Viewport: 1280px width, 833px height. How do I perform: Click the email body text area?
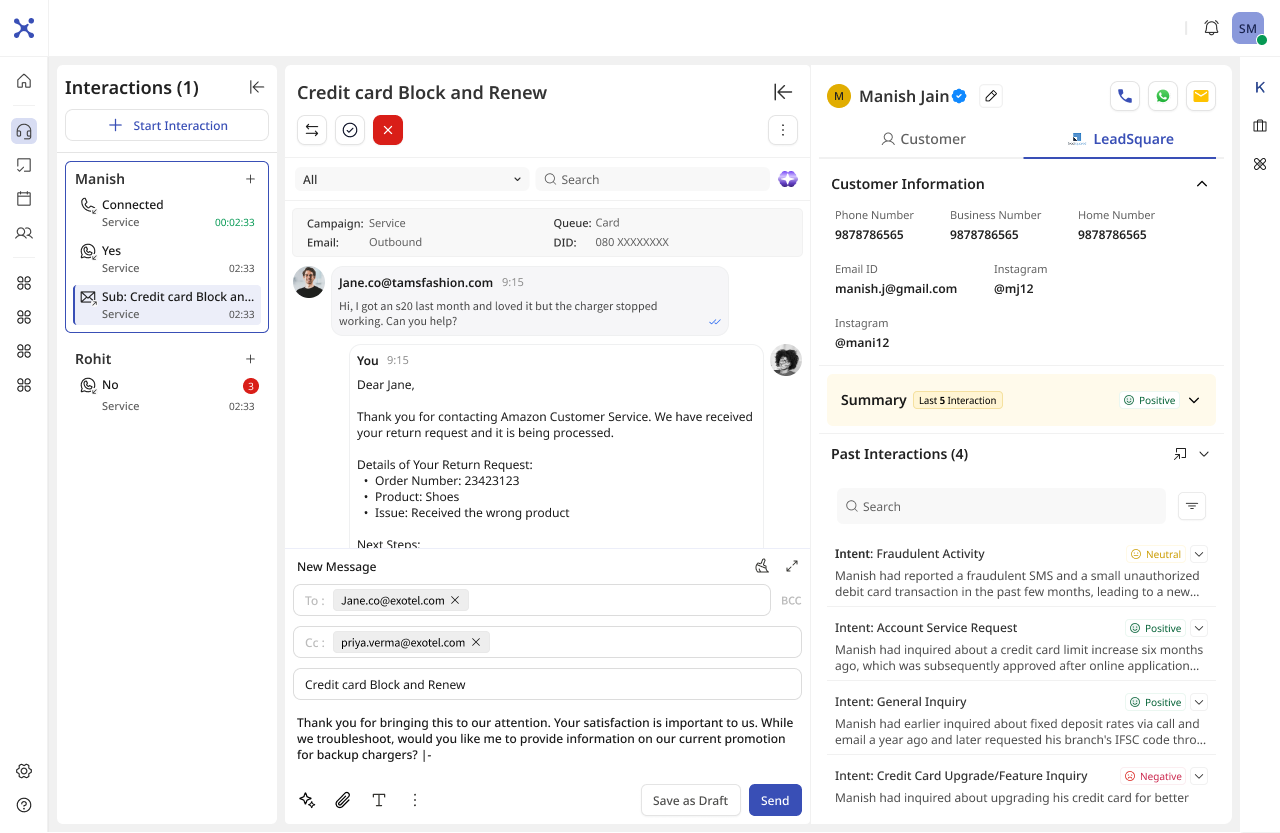click(x=547, y=738)
